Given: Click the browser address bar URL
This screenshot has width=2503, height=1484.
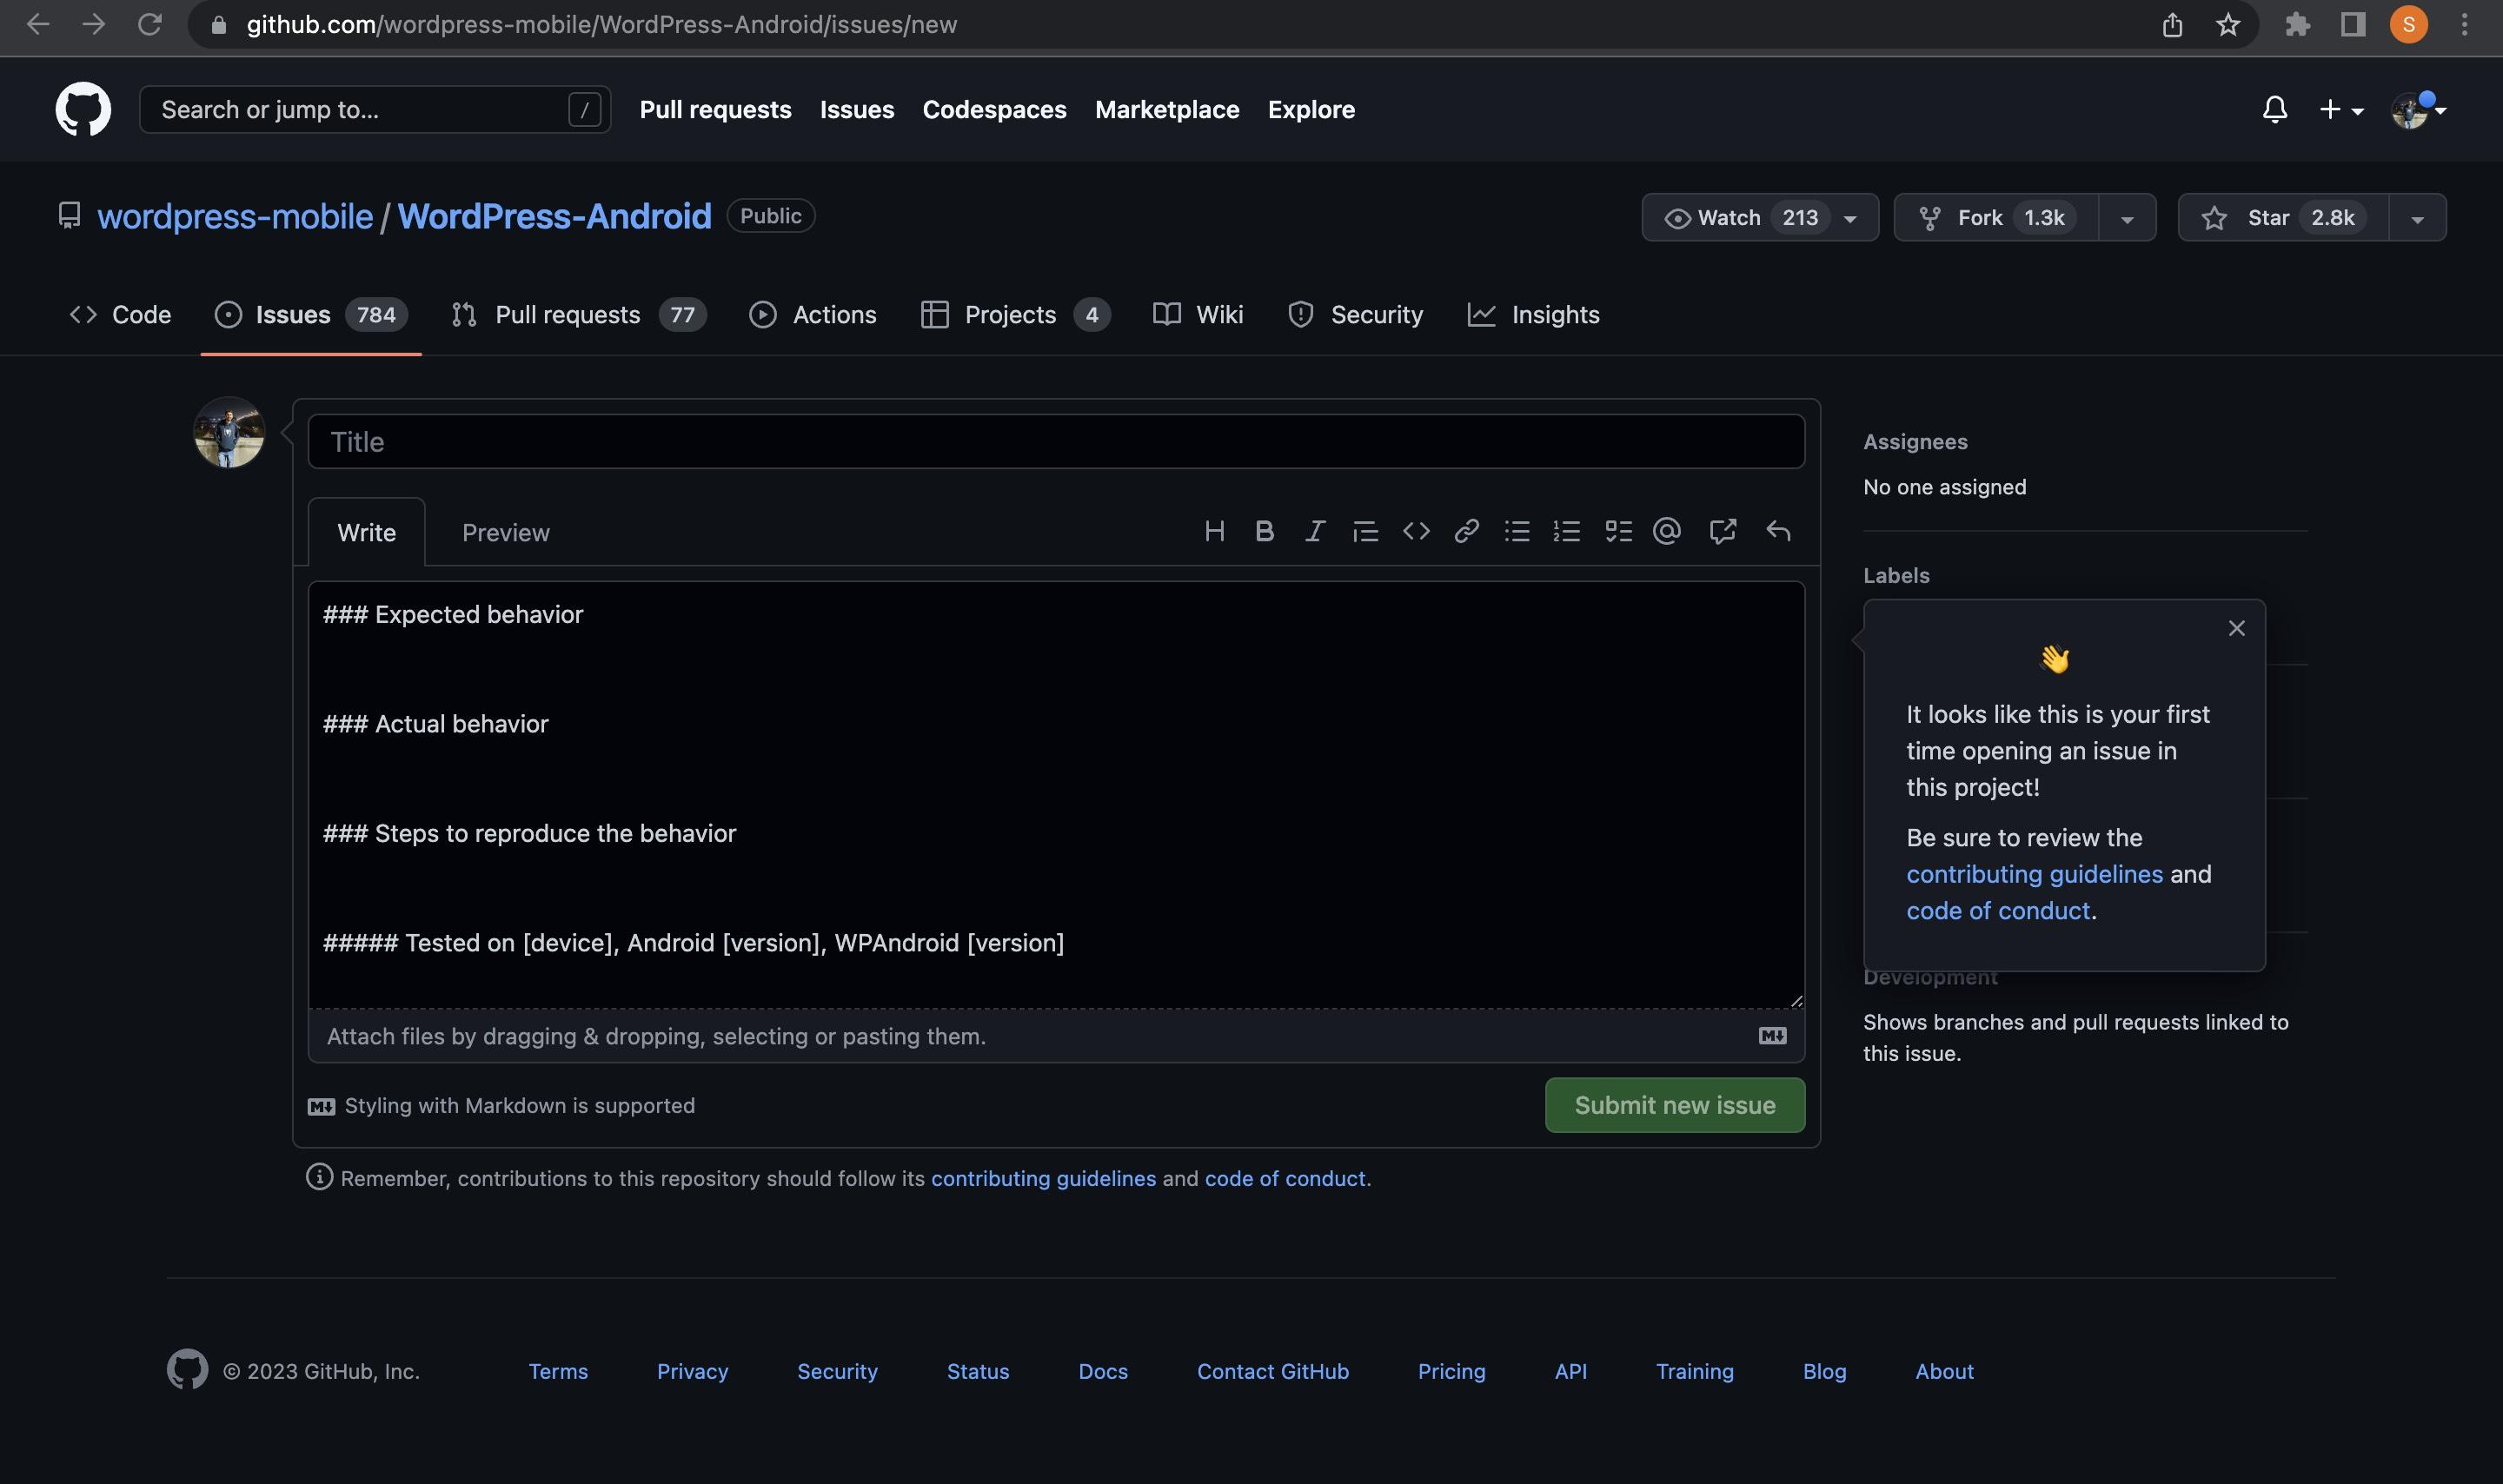Looking at the screenshot, I should coord(601,24).
